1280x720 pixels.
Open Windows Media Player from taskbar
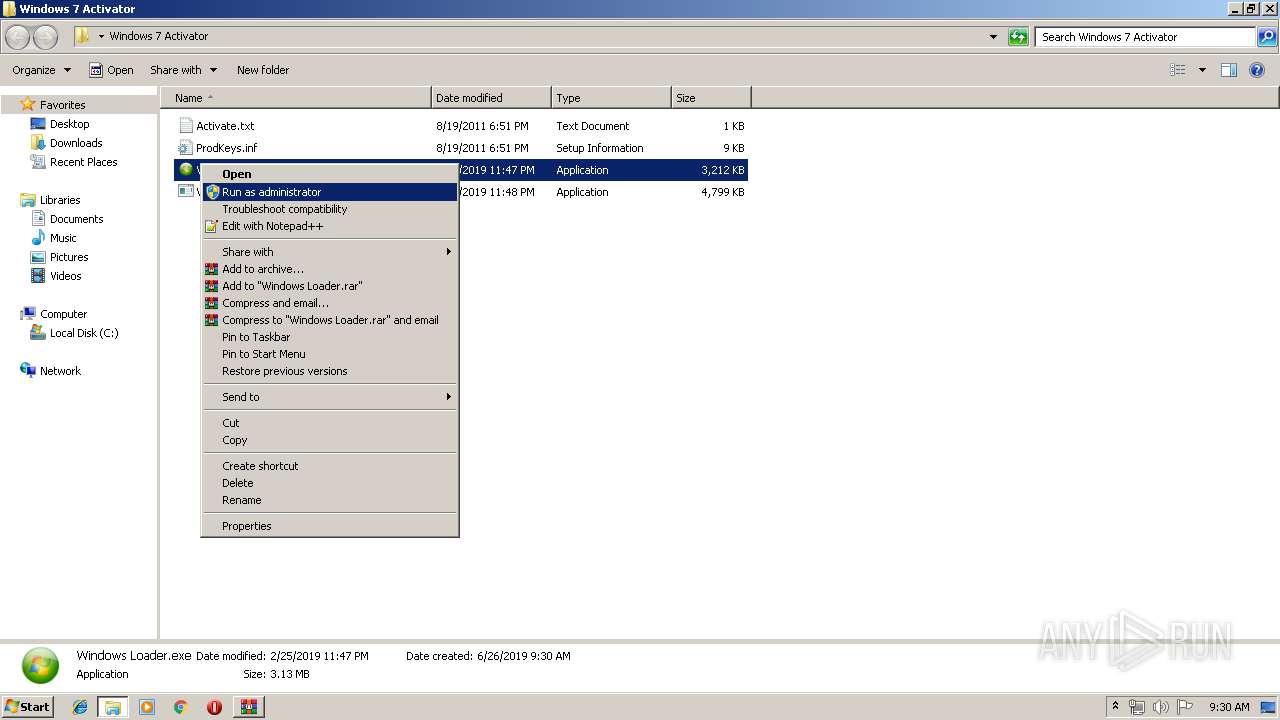point(147,707)
